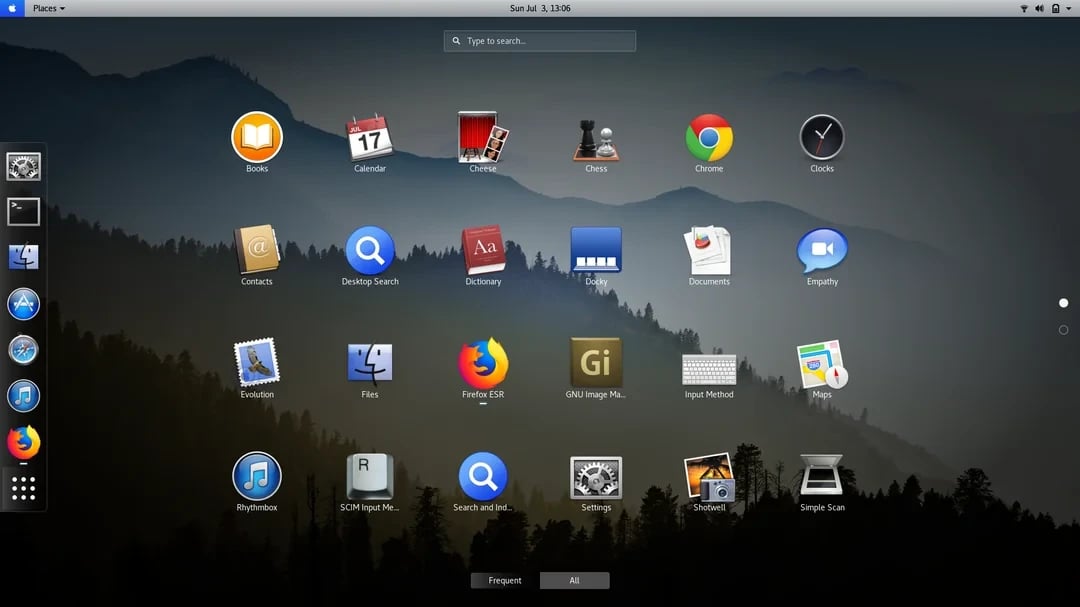Open the Dictionary app
Image resolution: width=1080 pixels, height=607 pixels.
(483, 249)
